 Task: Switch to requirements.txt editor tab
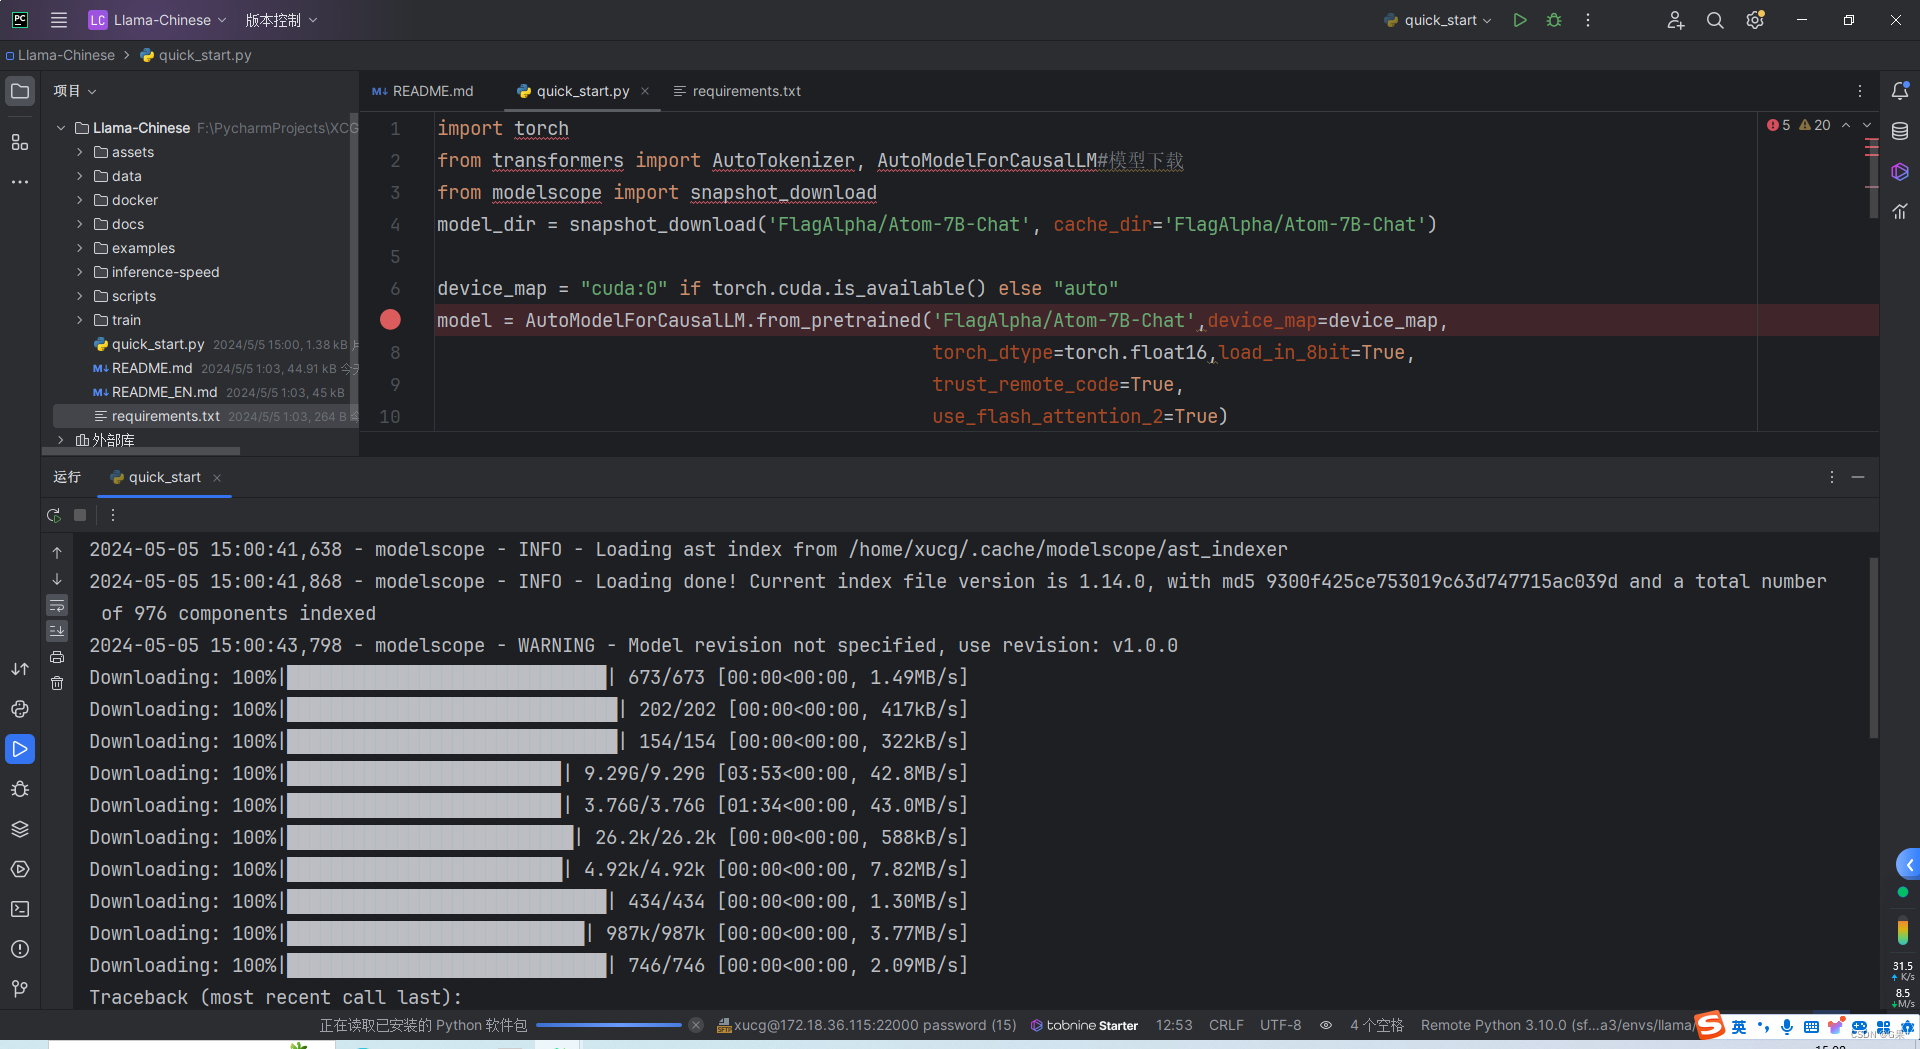737,91
